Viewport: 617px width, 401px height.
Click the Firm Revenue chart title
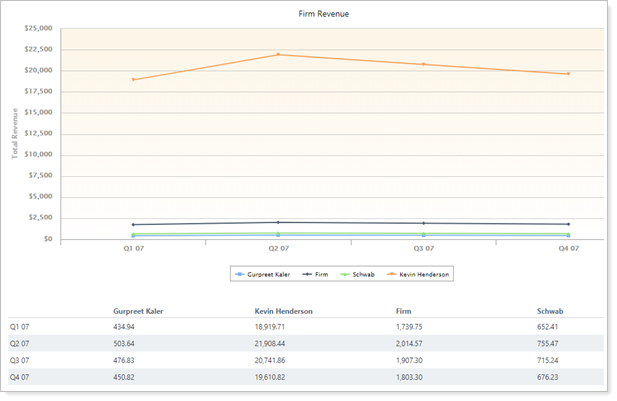(331, 14)
